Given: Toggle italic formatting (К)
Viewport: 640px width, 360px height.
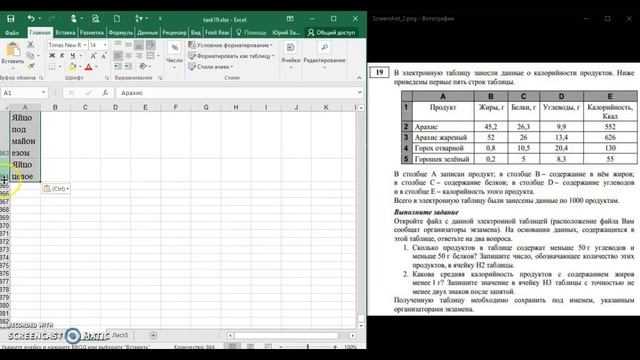Looking at the screenshot, I should pyautogui.click(x=62, y=56).
